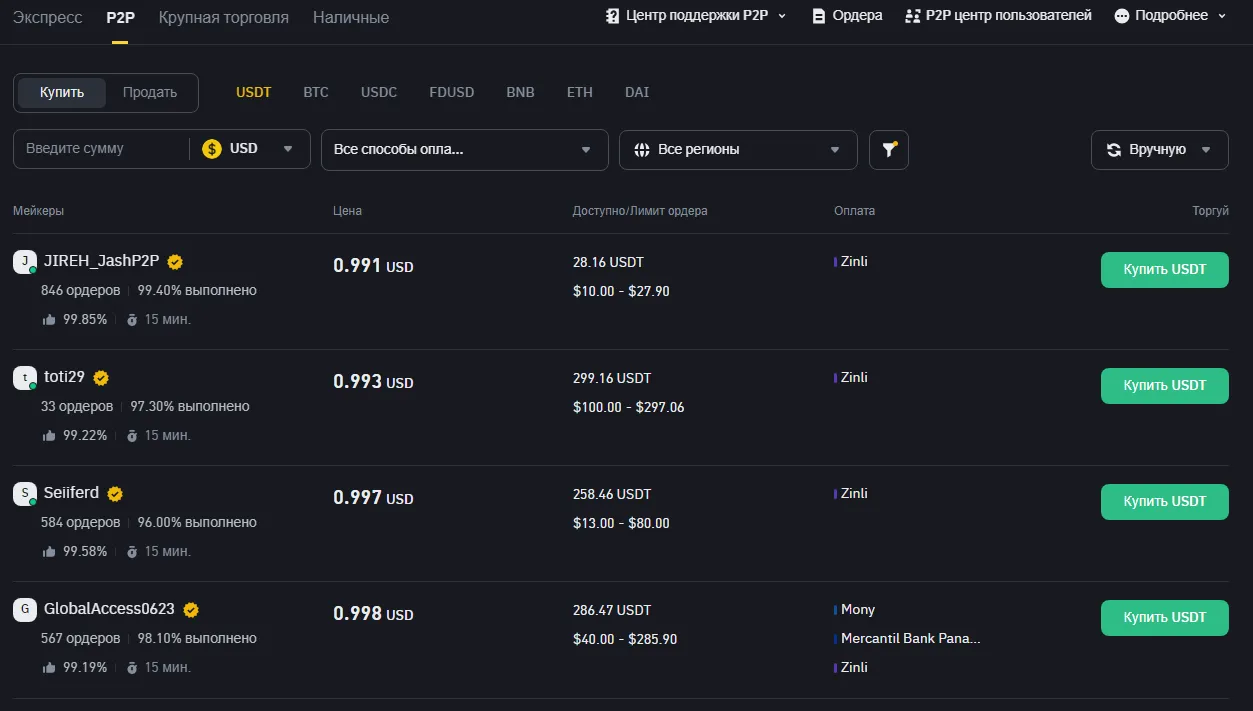Click the verified badge next to JIREH_JashP2P
Image resolution: width=1253 pixels, height=711 pixels.
point(174,261)
